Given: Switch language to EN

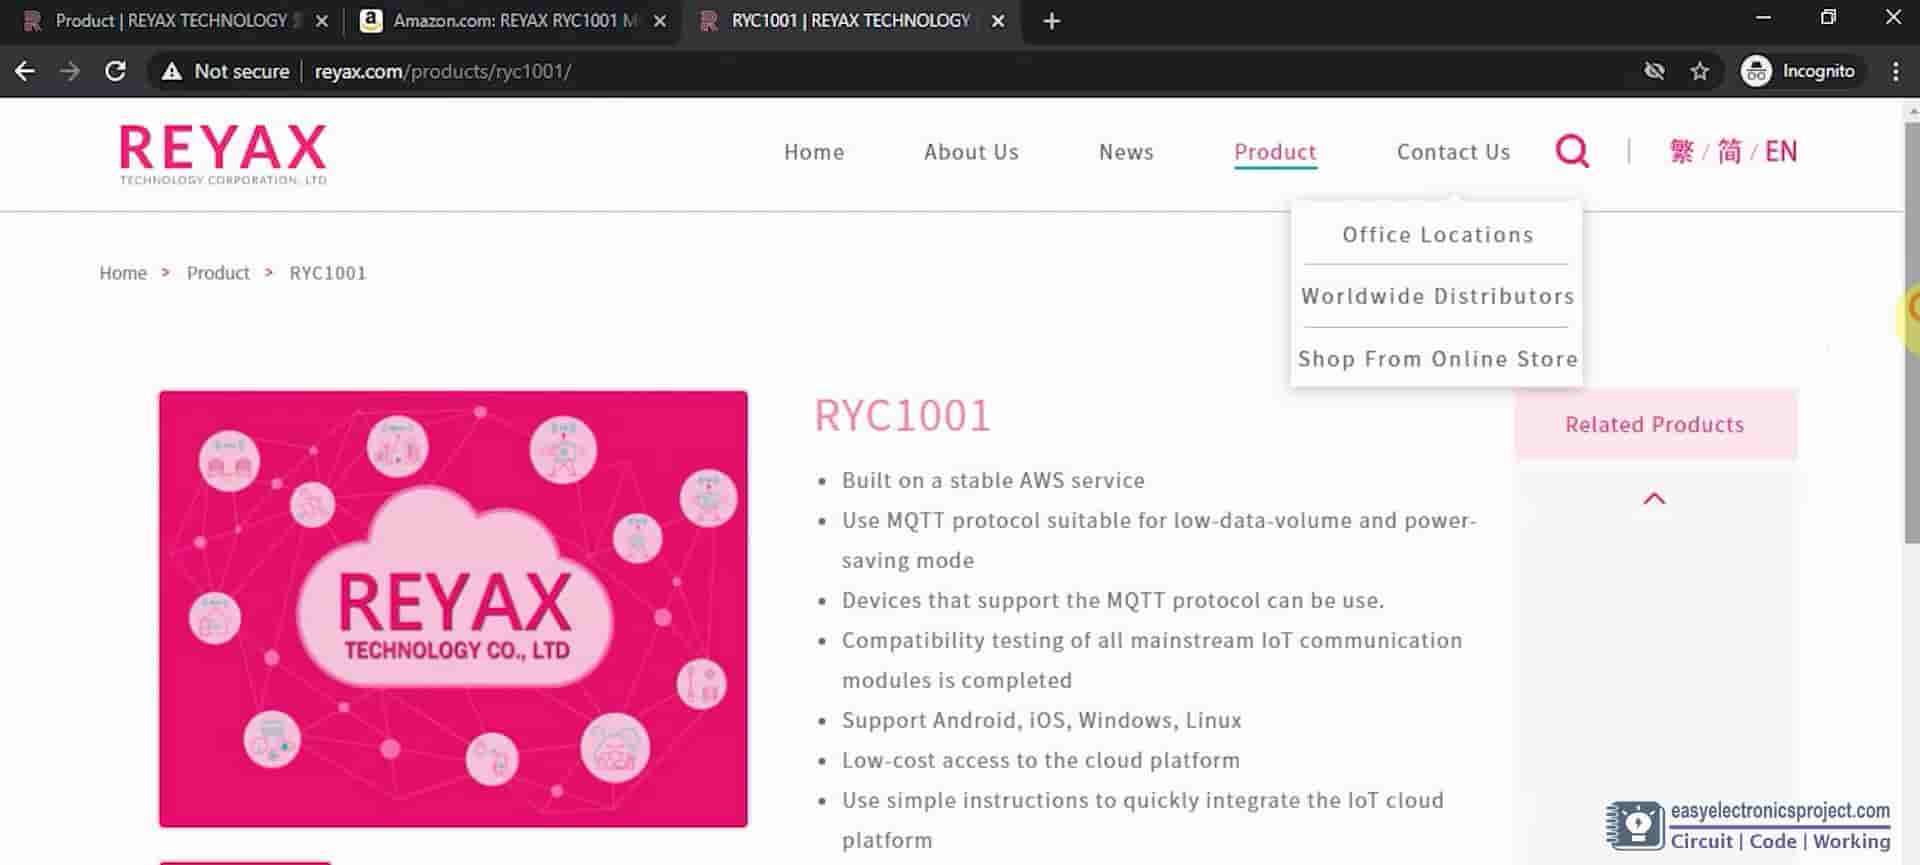Looking at the screenshot, I should (1781, 151).
